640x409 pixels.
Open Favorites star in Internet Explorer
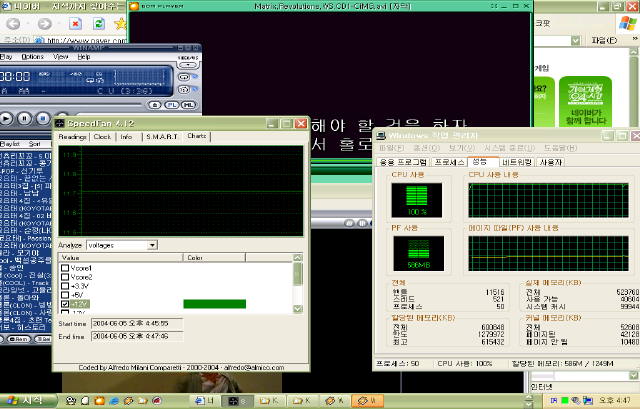click(x=120, y=24)
